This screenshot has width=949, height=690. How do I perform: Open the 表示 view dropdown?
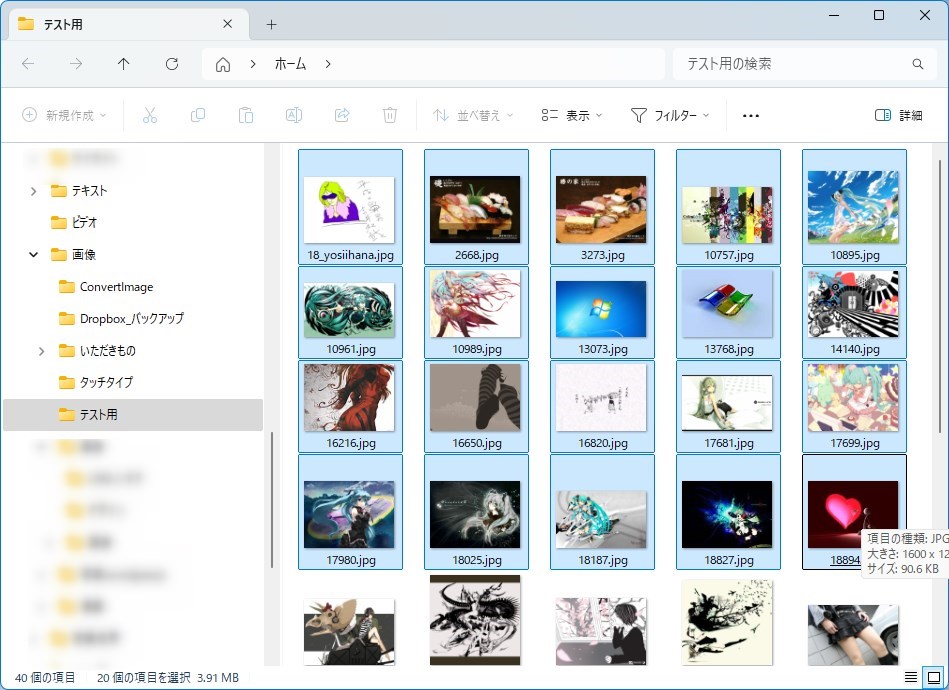point(572,115)
